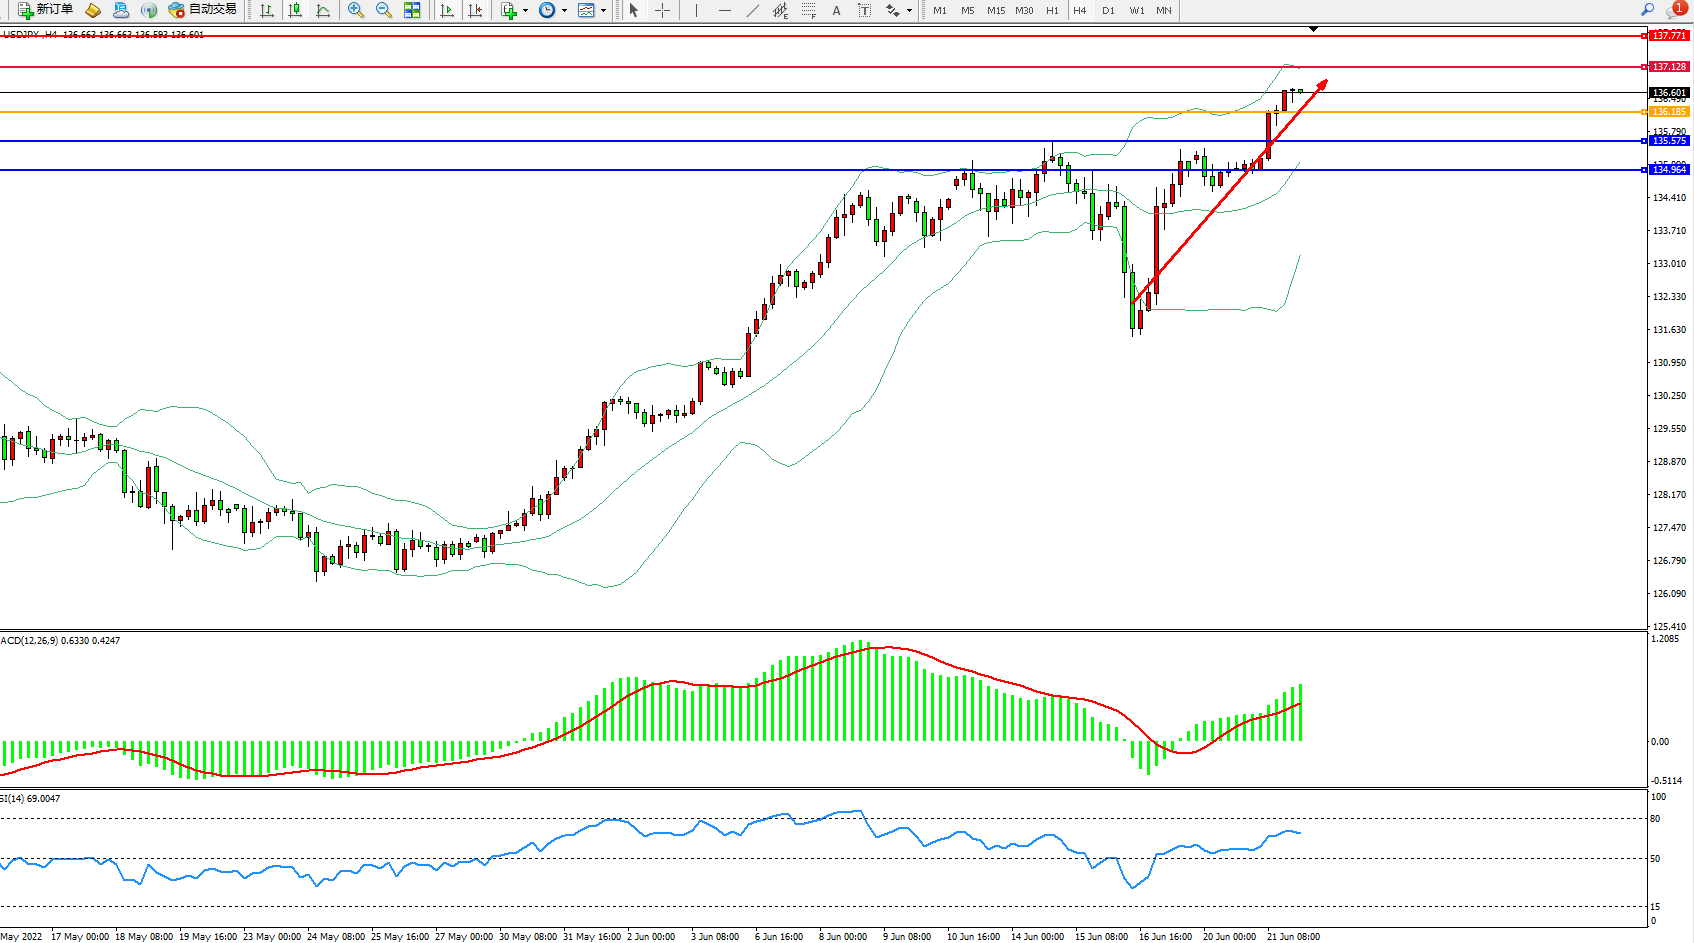The image size is (1694, 943).
Task: Select the Fibonacci retracement tool
Action: (808, 10)
